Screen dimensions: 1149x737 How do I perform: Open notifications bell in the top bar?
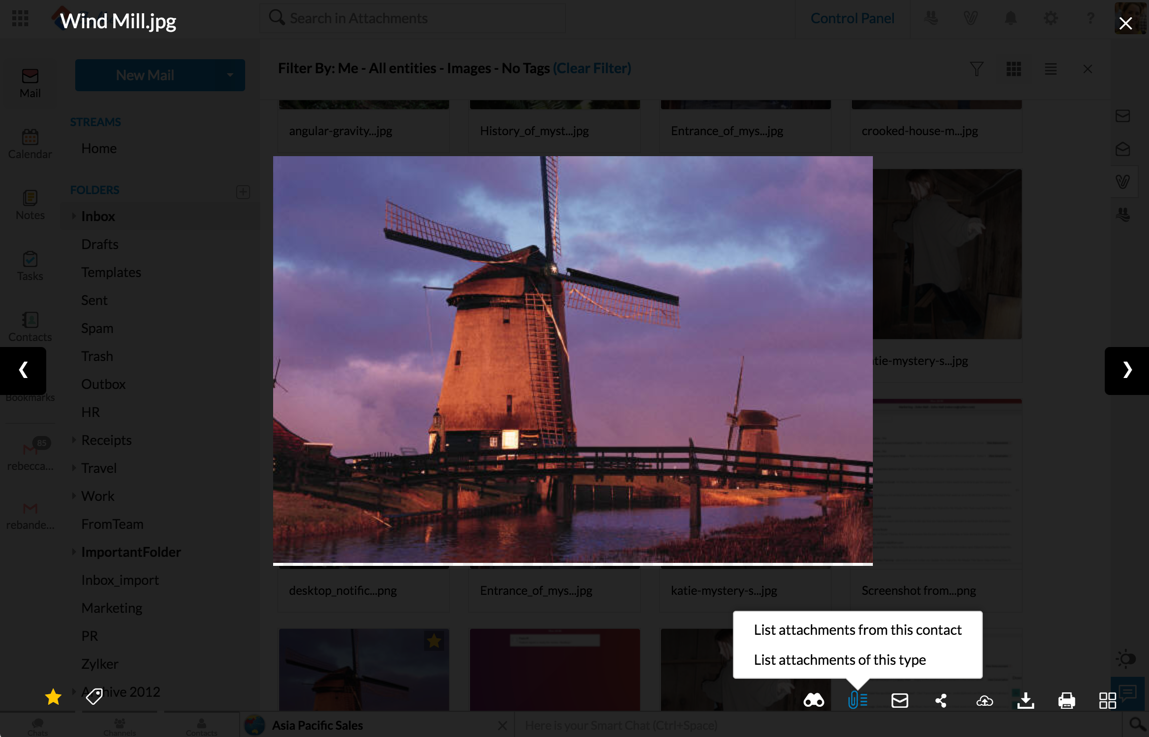[x=1010, y=17]
